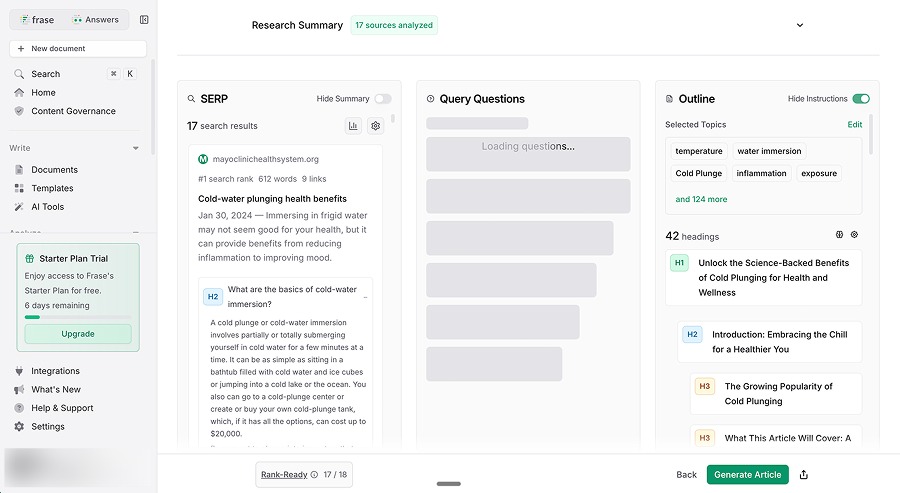Open the headings settings gear icon

click(854, 235)
